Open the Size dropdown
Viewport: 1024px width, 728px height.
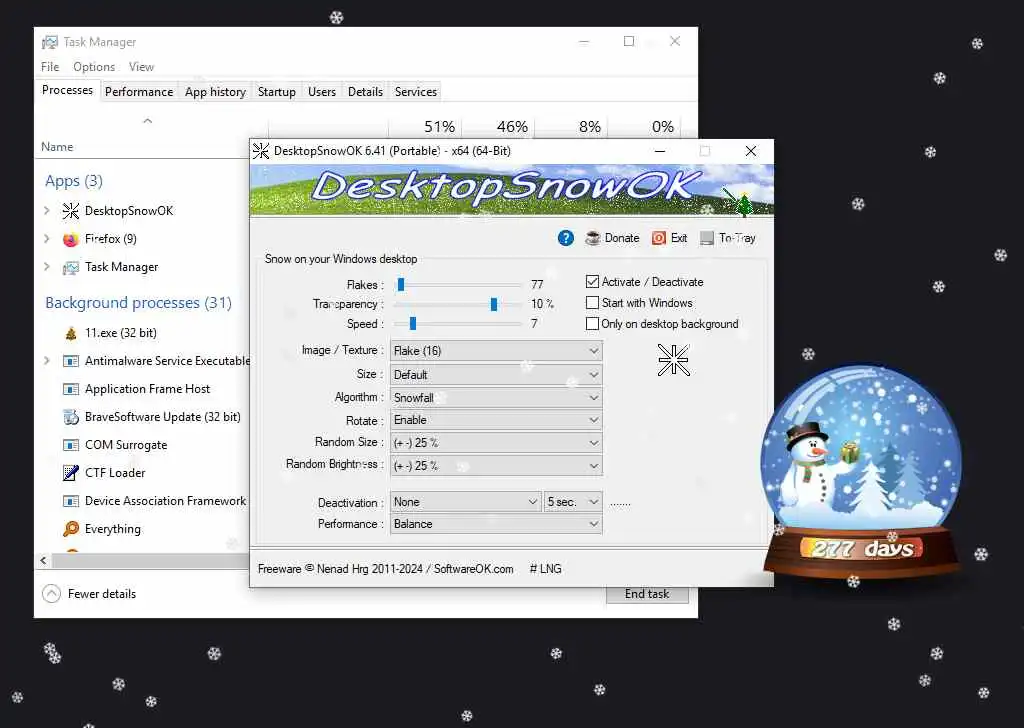tap(496, 375)
